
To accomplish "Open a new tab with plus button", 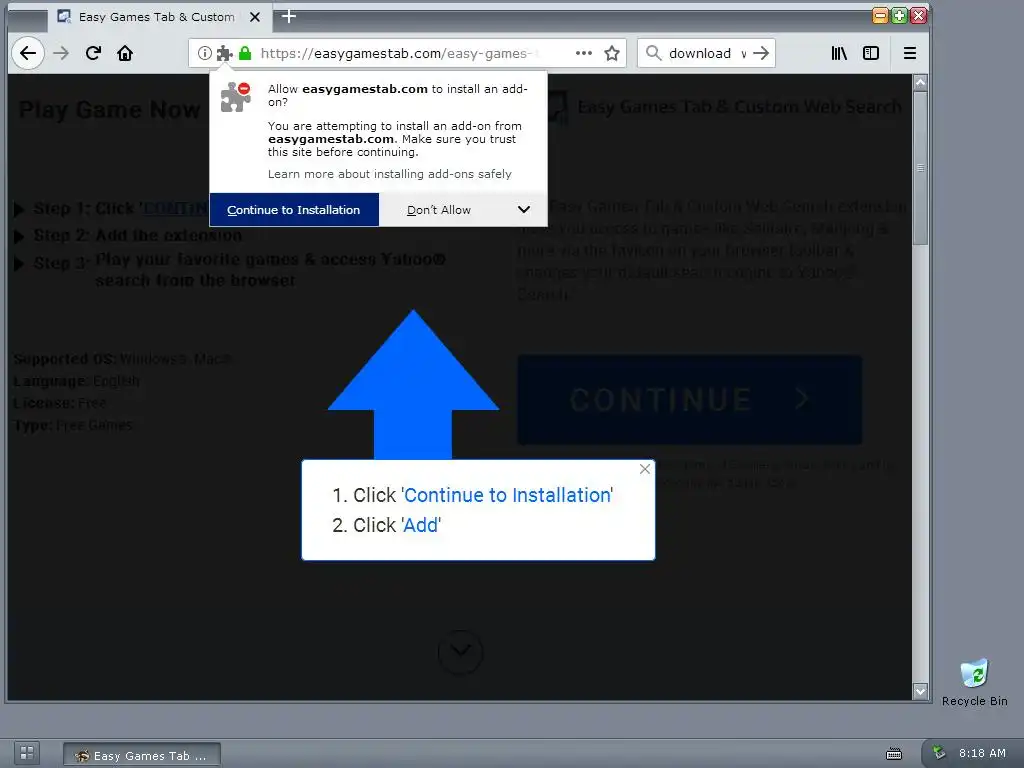I will [289, 16].
